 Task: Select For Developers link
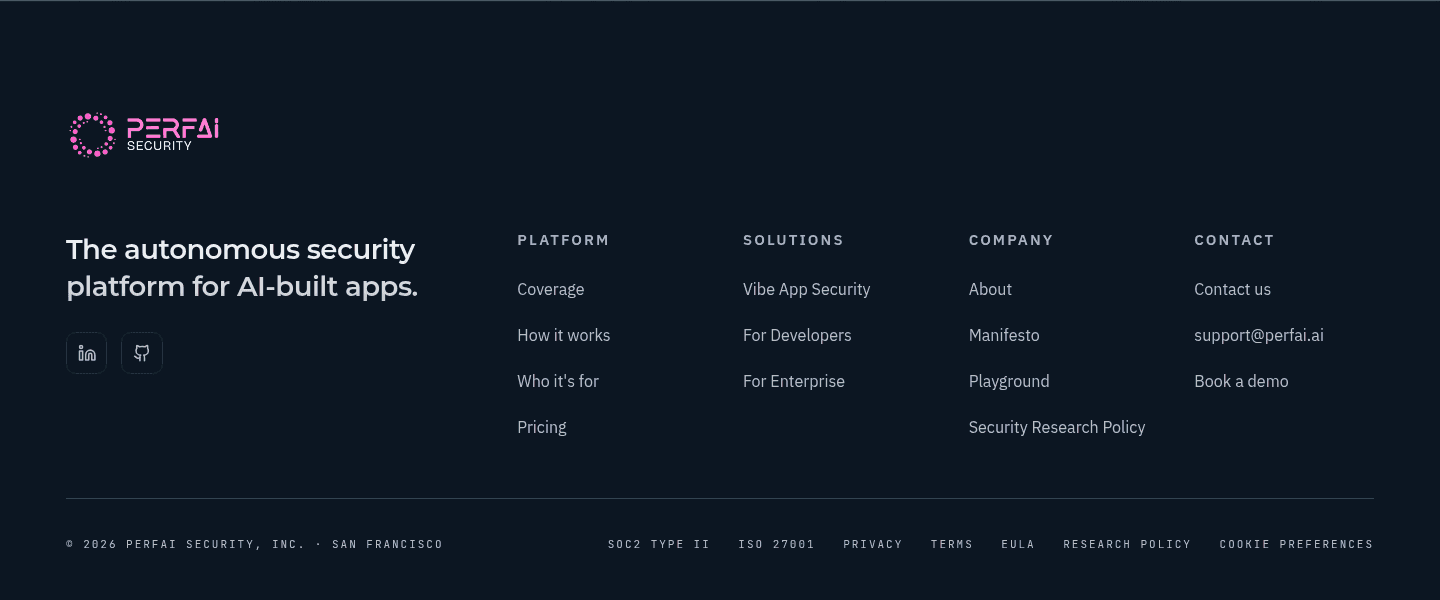pyautogui.click(x=797, y=335)
